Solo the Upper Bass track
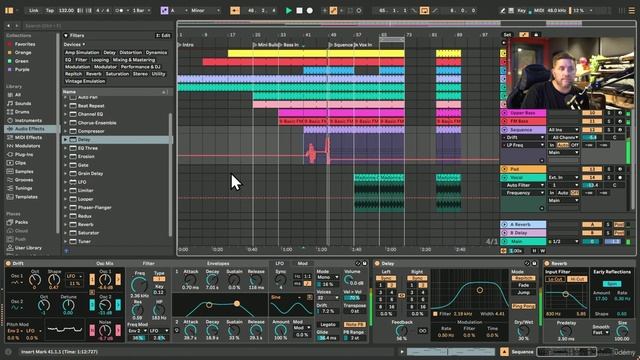 (609, 113)
